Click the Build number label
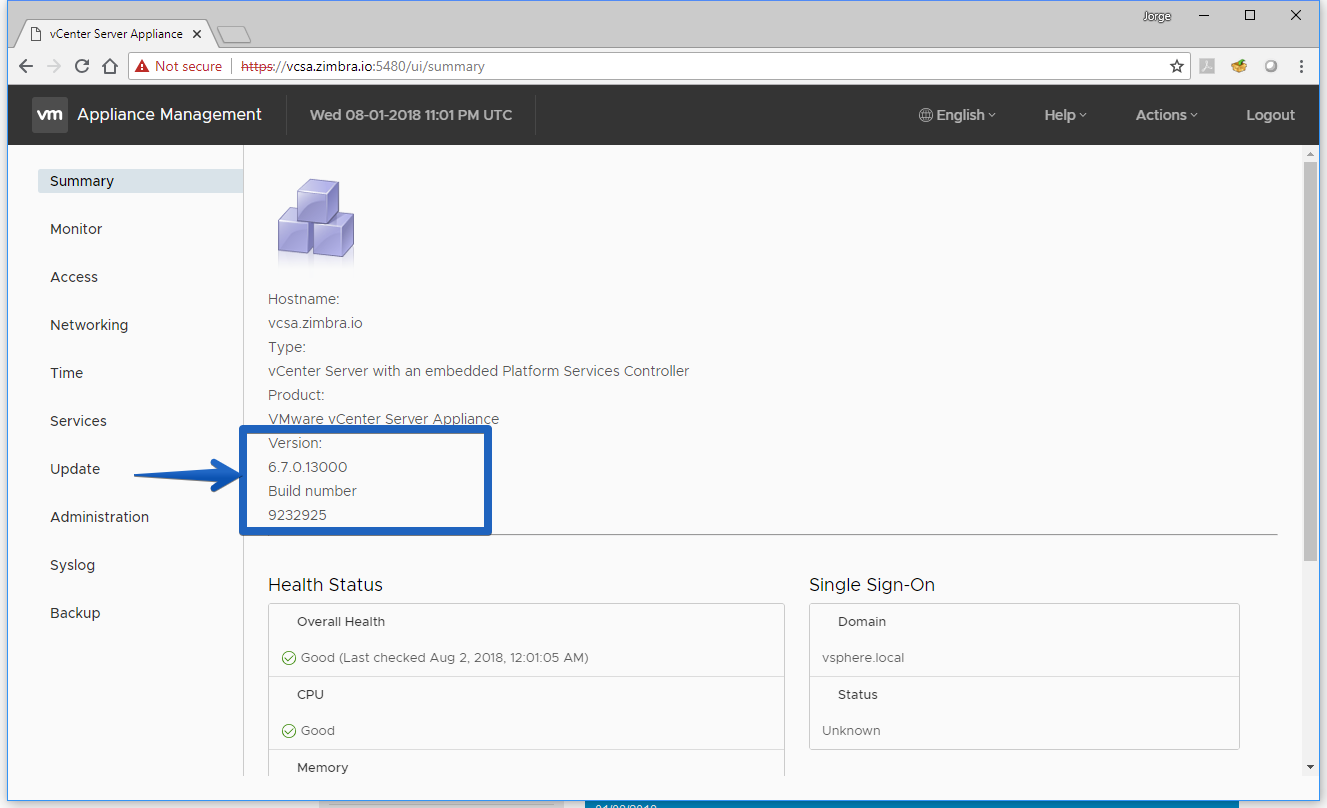Screen dimensions: 1327x808 [312, 491]
